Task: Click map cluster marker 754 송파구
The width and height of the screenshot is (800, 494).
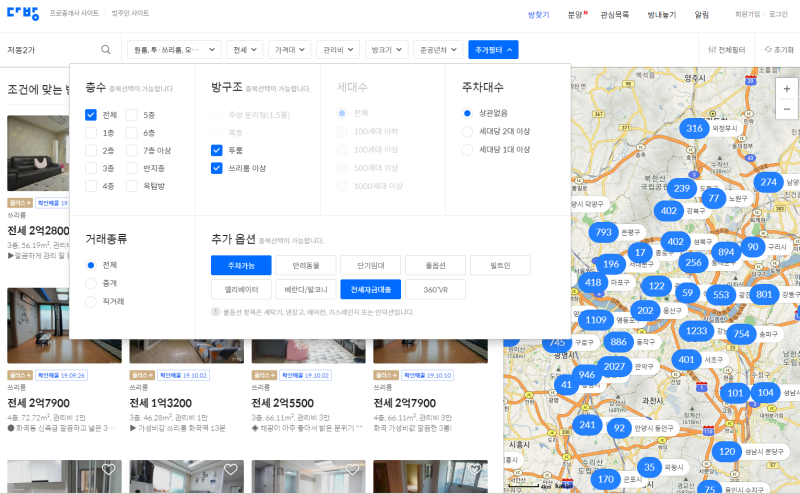Action: (x=741, y=334)
